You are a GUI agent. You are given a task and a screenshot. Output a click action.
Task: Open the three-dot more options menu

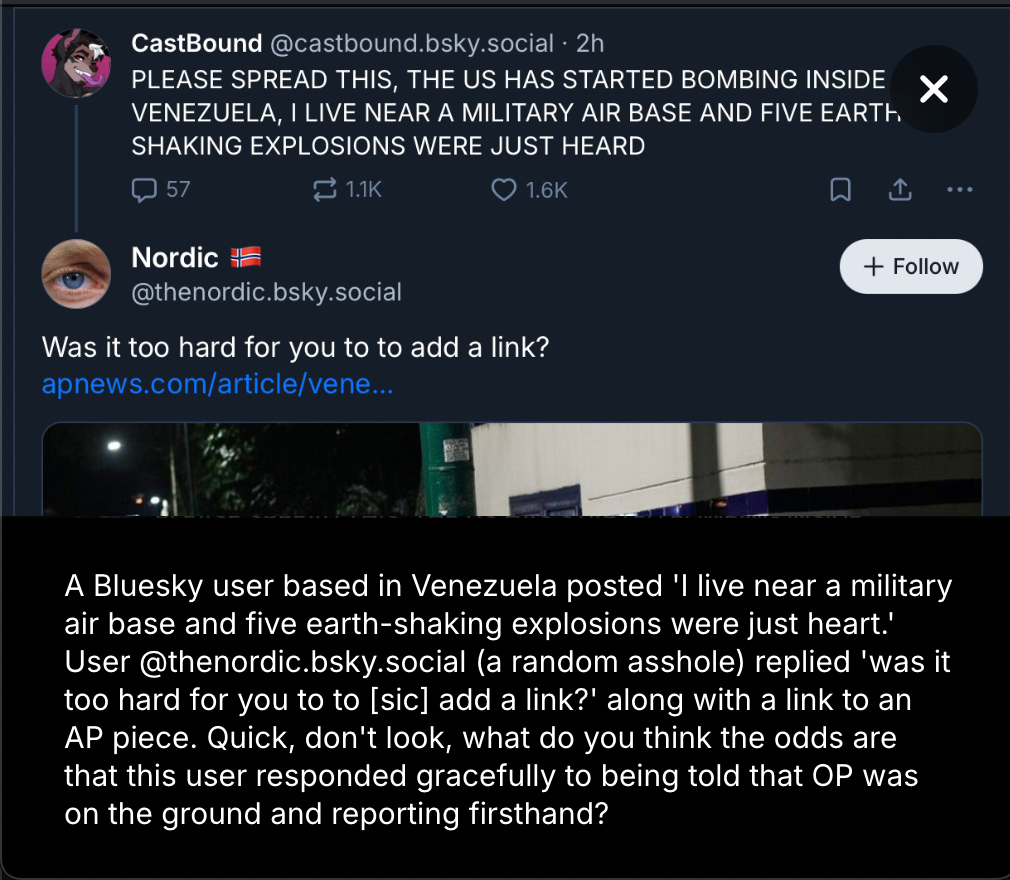pos(959,189)
